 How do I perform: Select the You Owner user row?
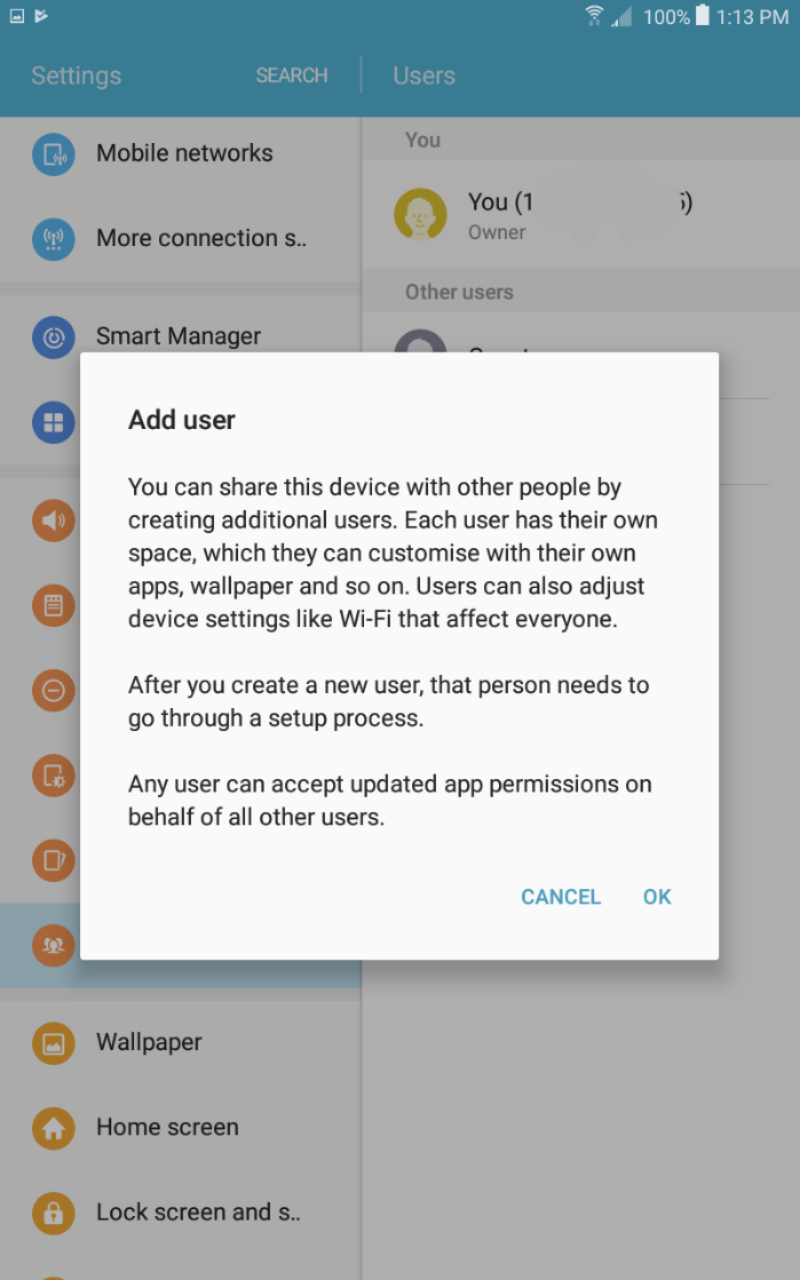point(581,214)
